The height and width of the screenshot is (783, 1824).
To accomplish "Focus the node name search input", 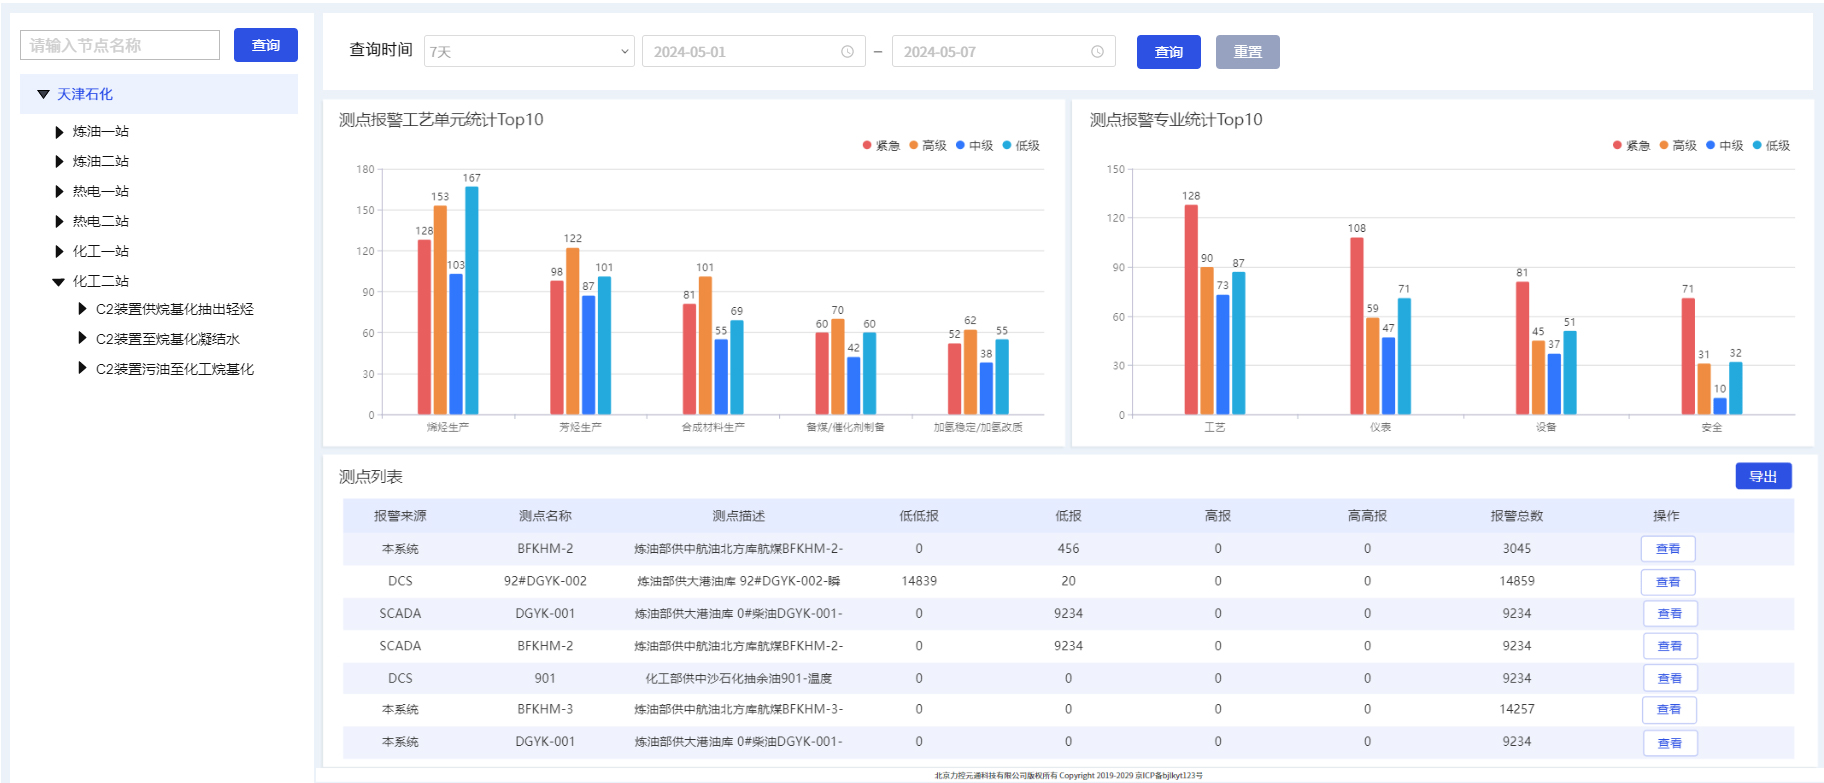I will tap(120, 45).
